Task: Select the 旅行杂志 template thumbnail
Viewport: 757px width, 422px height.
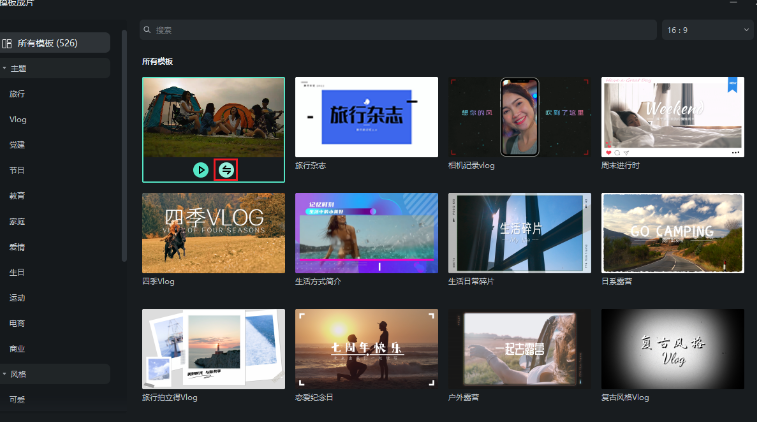Action: (x=366, y=116)
